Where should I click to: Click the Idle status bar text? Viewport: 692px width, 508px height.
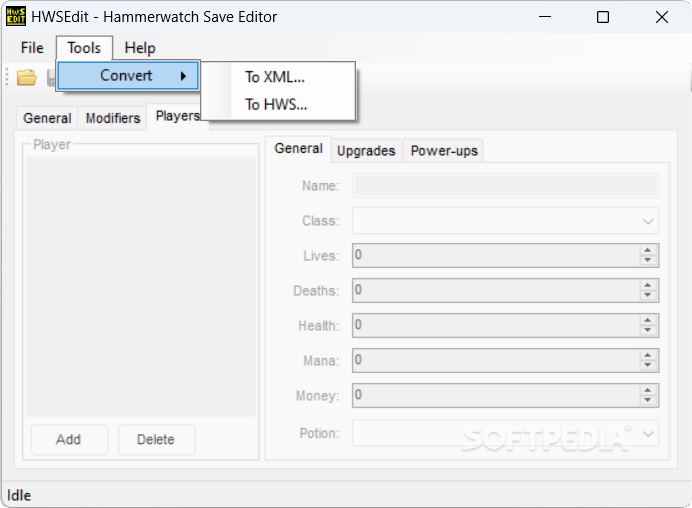[x=19, y=495]
